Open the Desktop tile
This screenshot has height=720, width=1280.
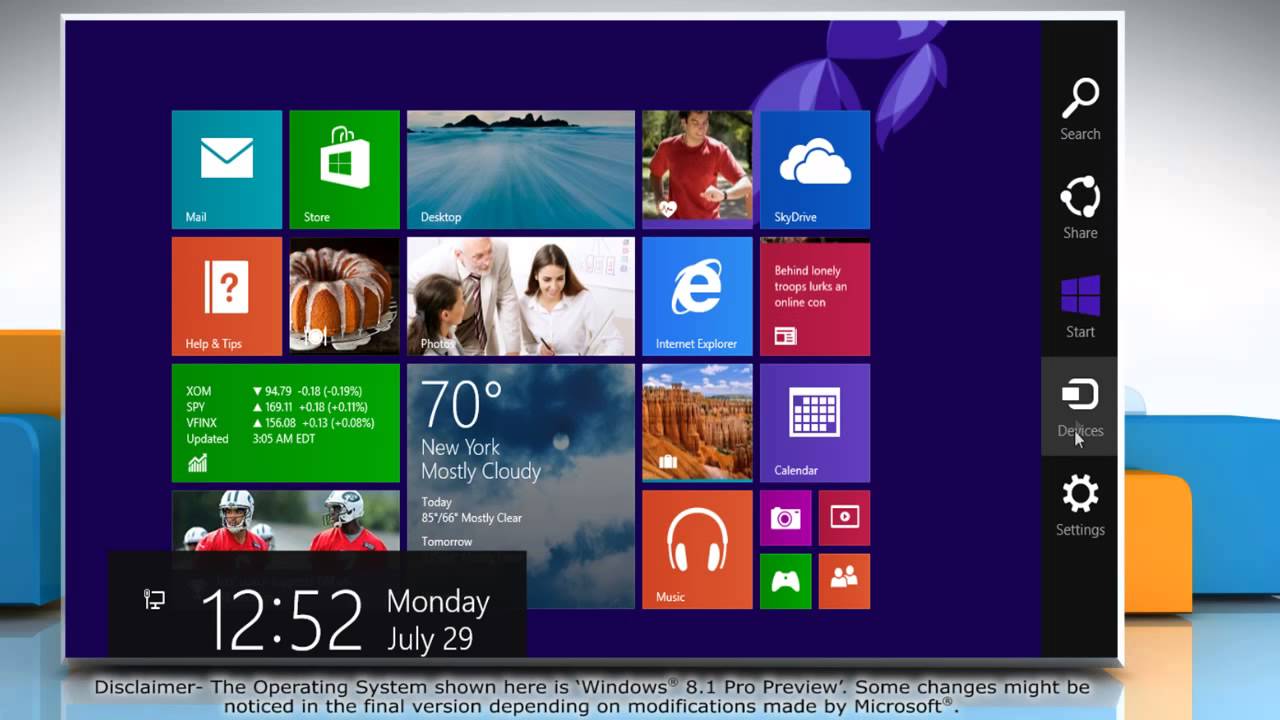pyautogui.click(x=521, y=170)
